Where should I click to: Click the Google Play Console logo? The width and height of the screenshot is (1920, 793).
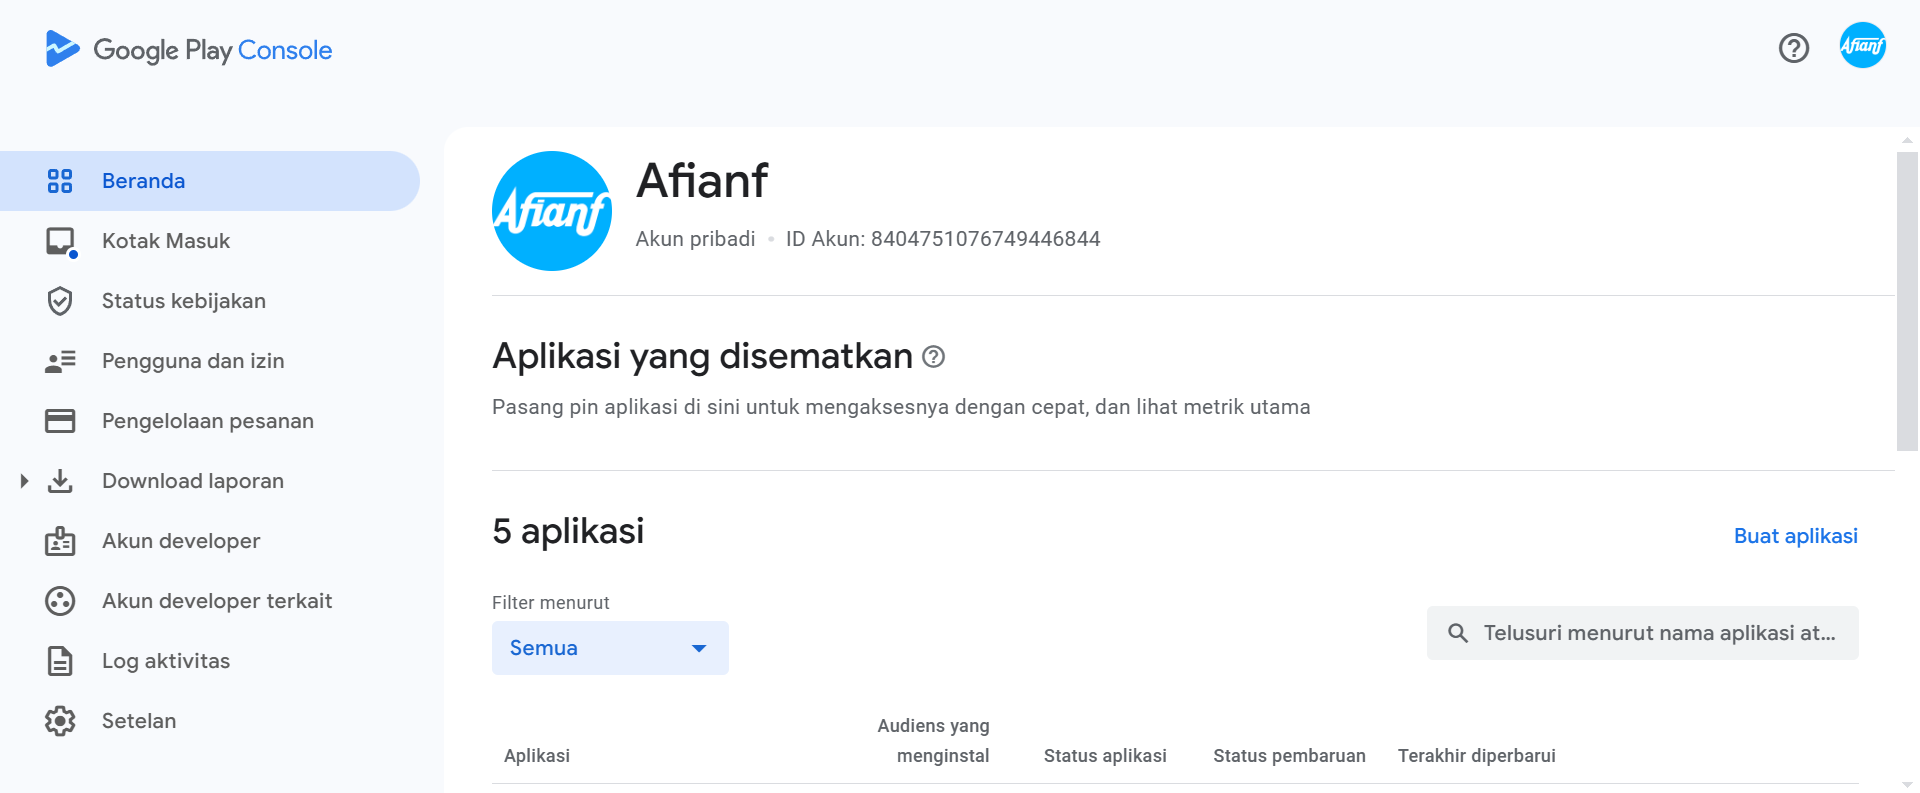[188, 50]
